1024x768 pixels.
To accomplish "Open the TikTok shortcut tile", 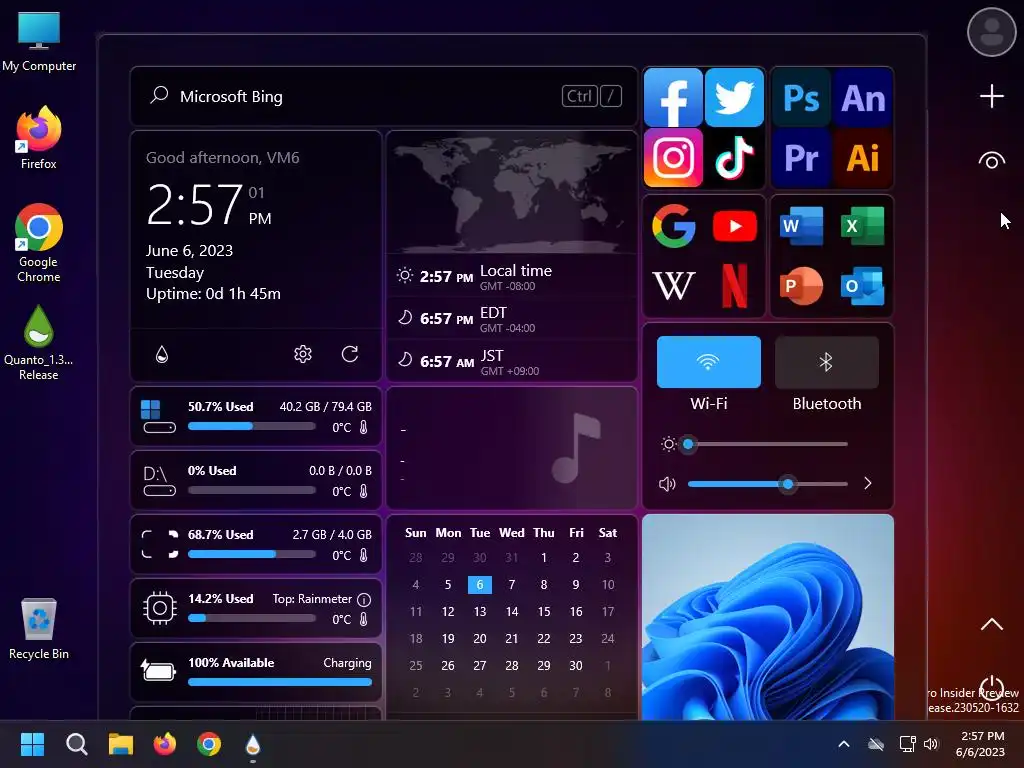I will pyautogui.click(x=734, y=157).
